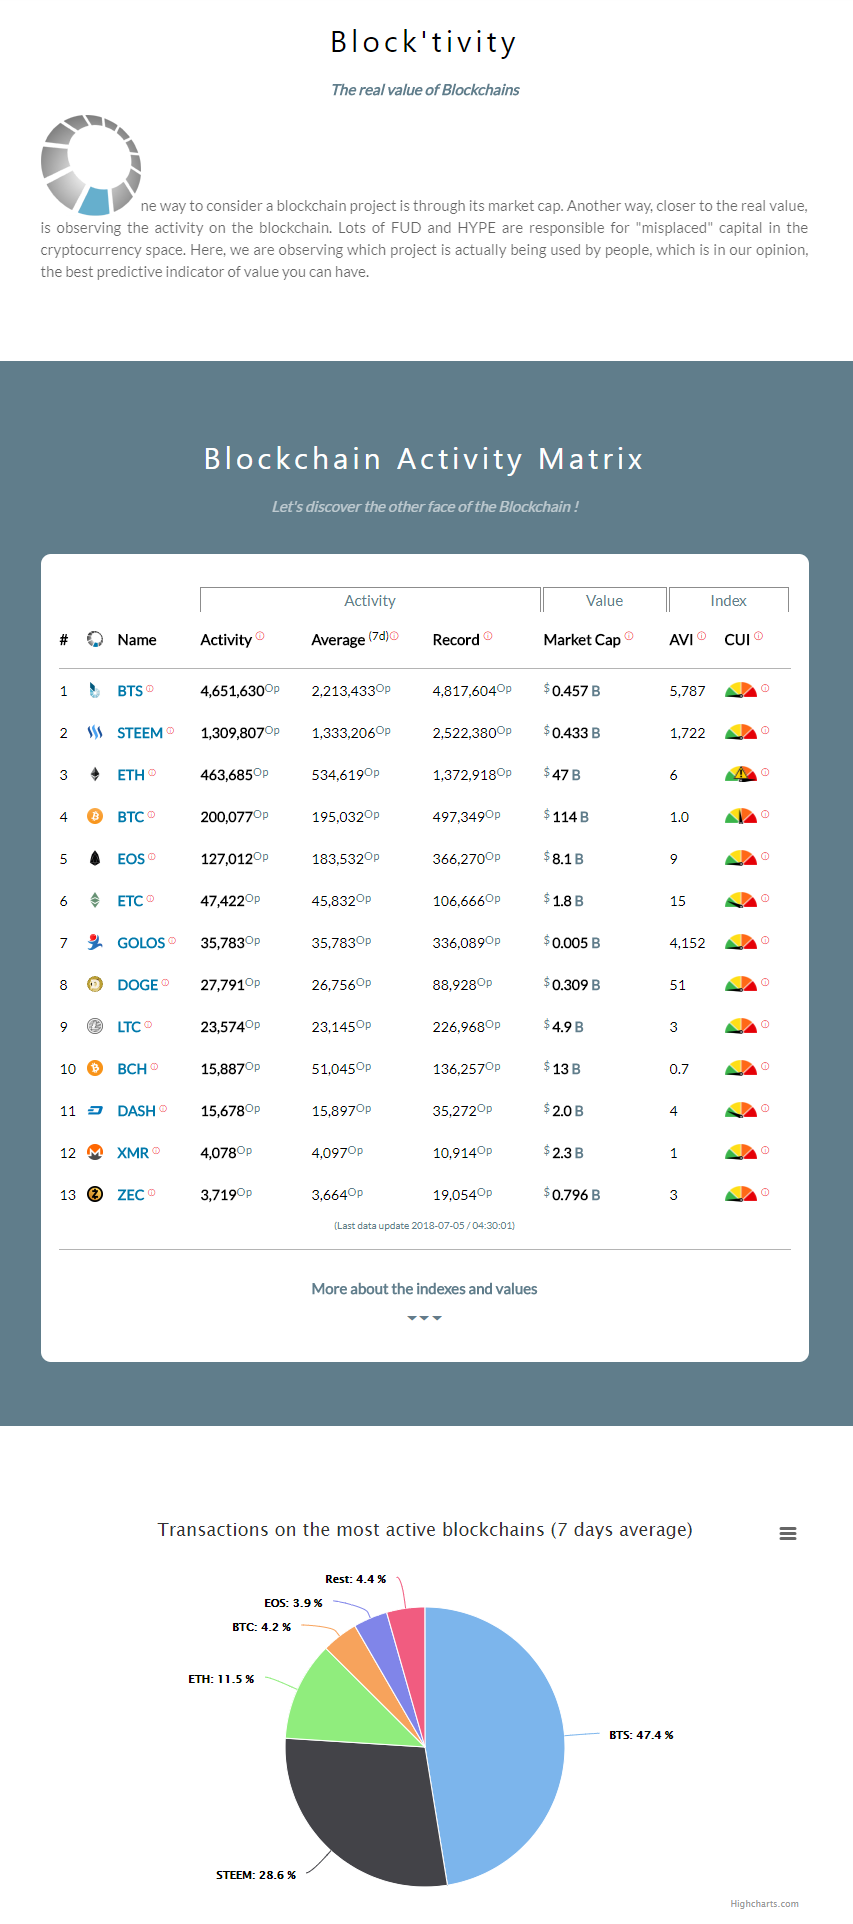Click the Record column header
The width and height of the screenshot is (853, 1924).
pyautogui.click(x=456, y=640)
